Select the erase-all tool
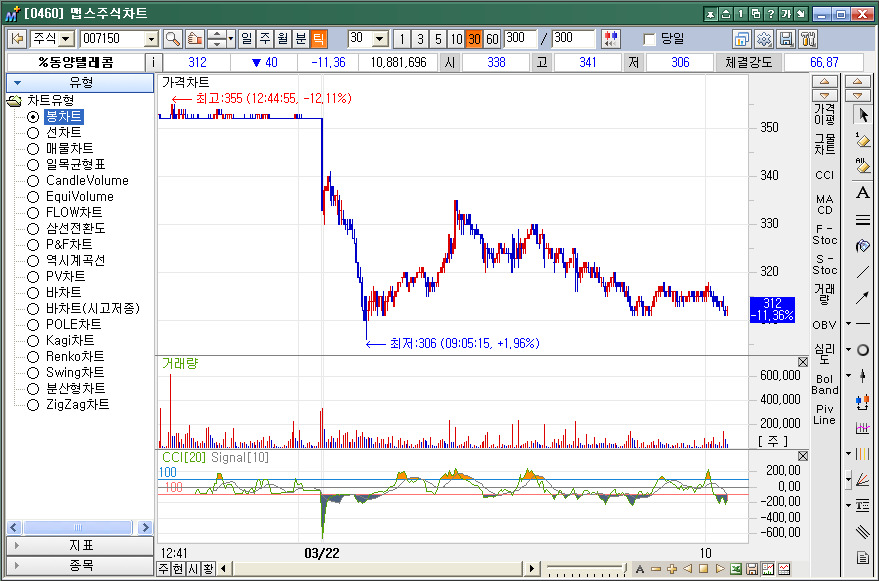 pyautogui.click(x=863, y=165)
